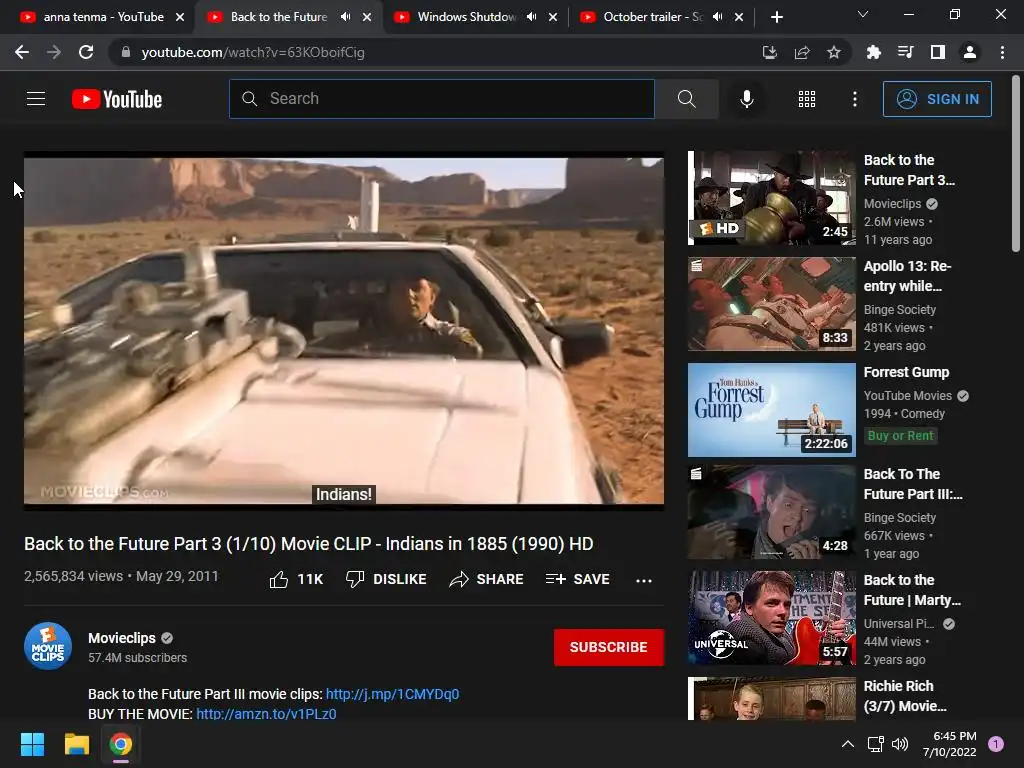
Task: Click install app icon in address bar
Action: 770,52
